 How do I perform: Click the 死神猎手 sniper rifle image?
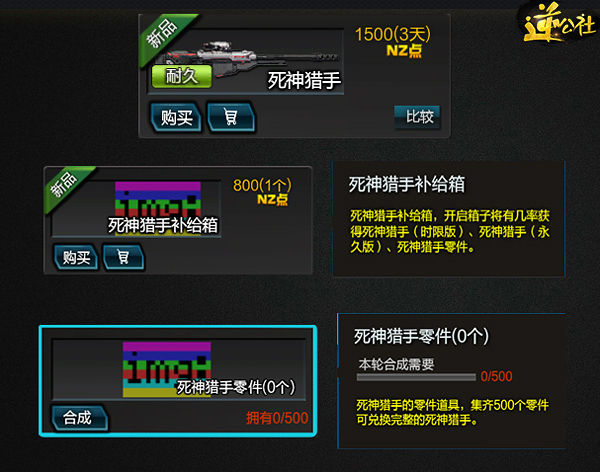pos(249,58)
